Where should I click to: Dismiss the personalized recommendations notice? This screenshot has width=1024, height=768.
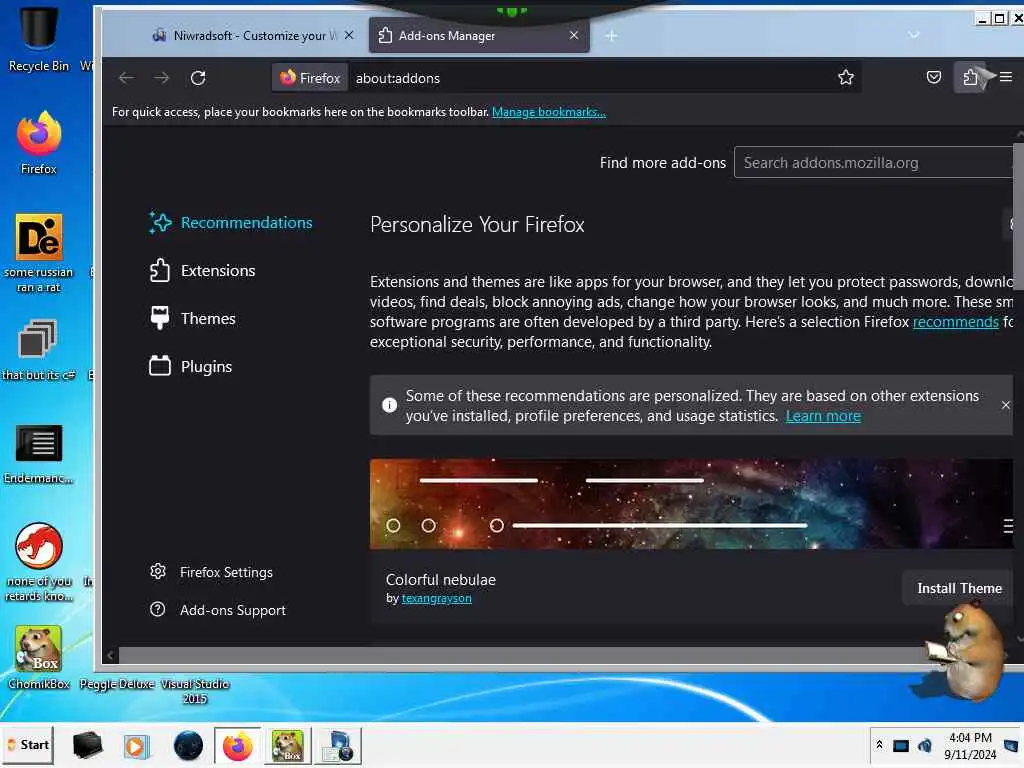click(x=1005, y=405)
